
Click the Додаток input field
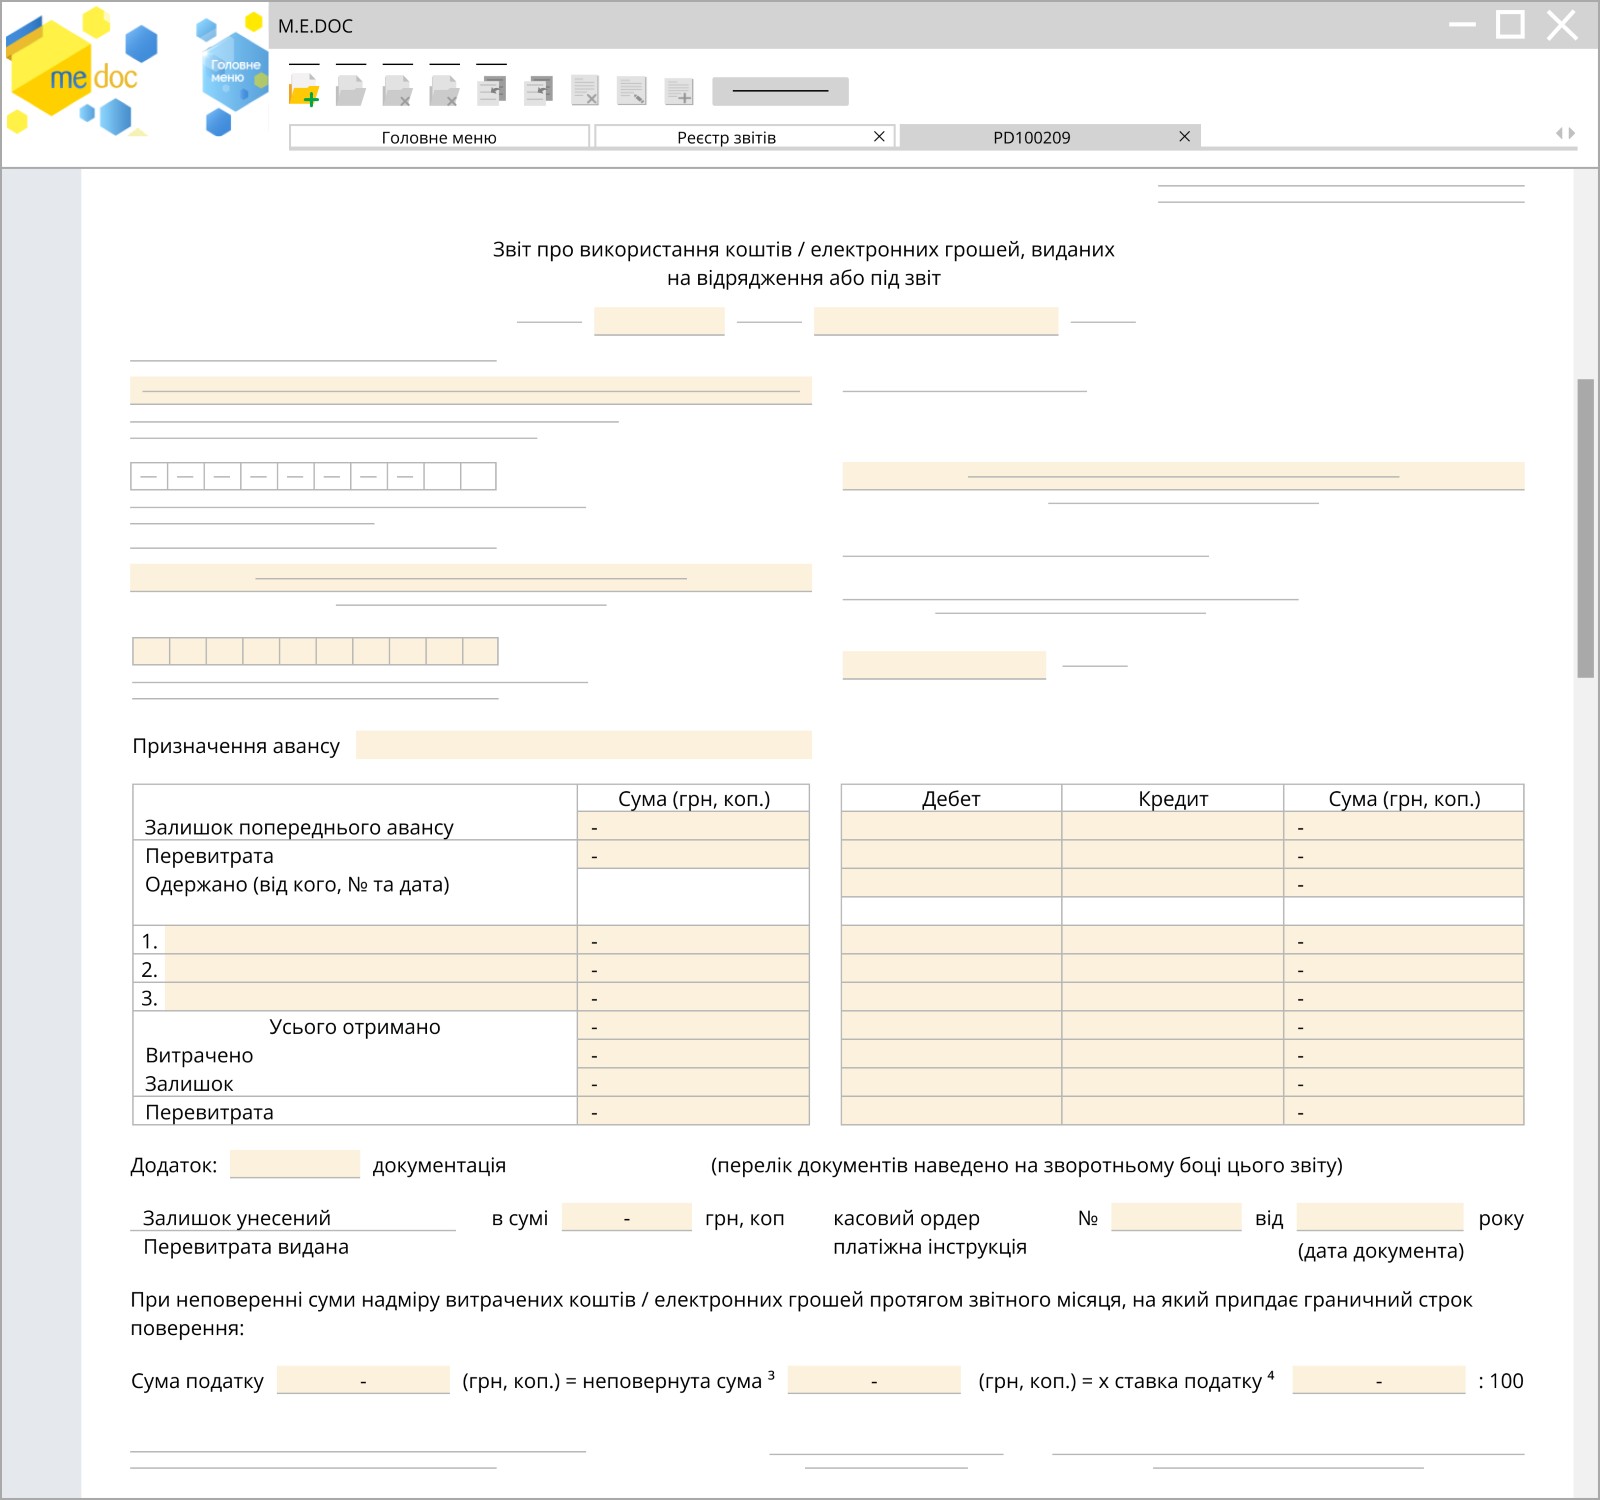click(x=295, y=1164)
